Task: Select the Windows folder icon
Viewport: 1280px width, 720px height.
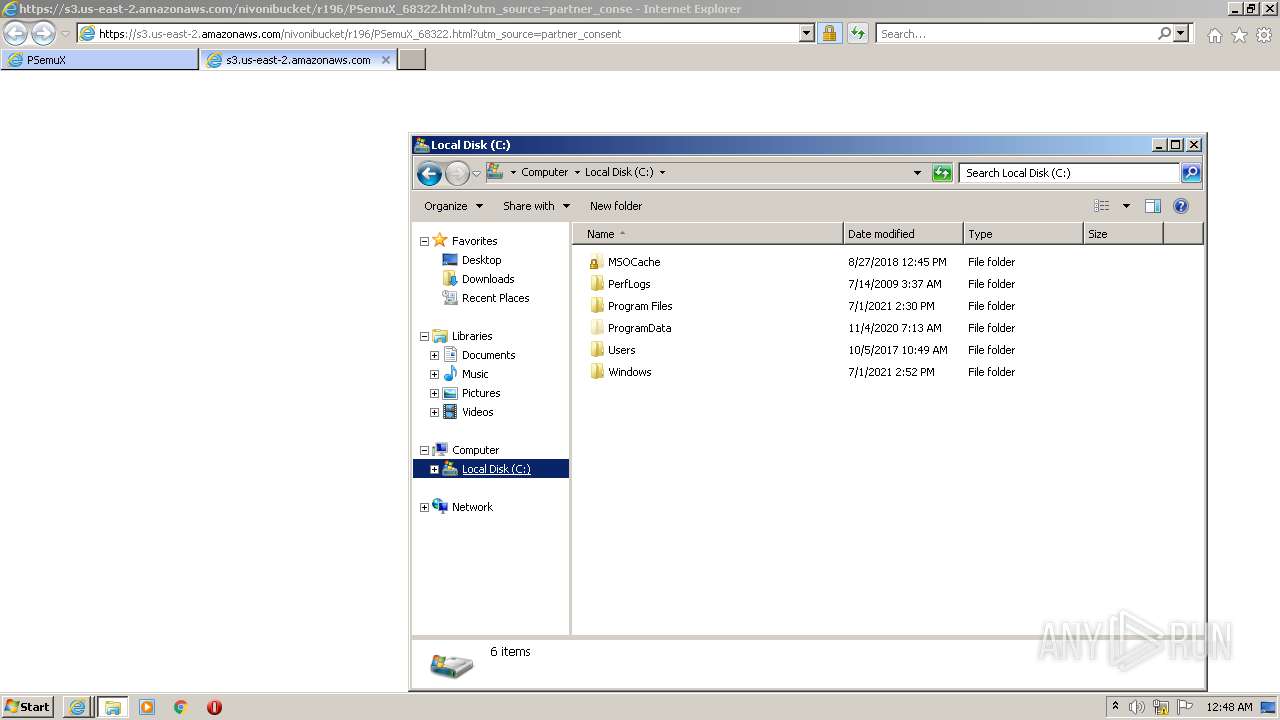Action: 597,372
